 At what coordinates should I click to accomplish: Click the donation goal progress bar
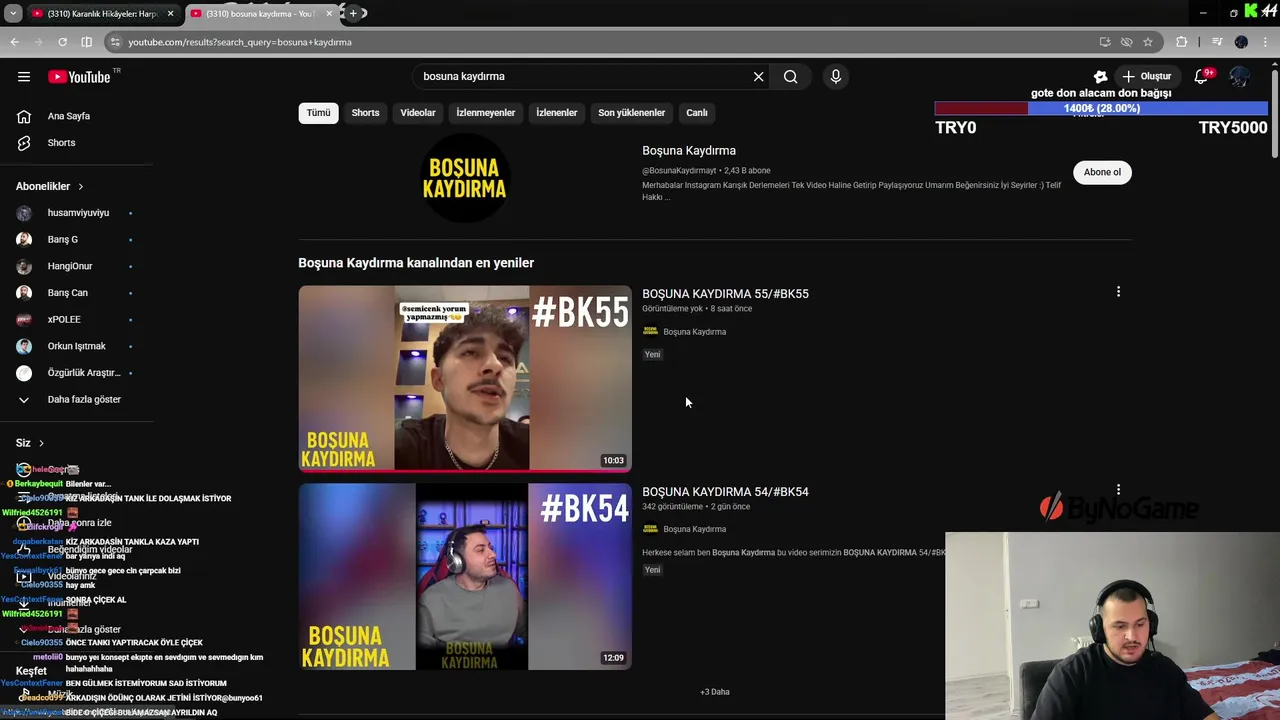point(1101,108)
